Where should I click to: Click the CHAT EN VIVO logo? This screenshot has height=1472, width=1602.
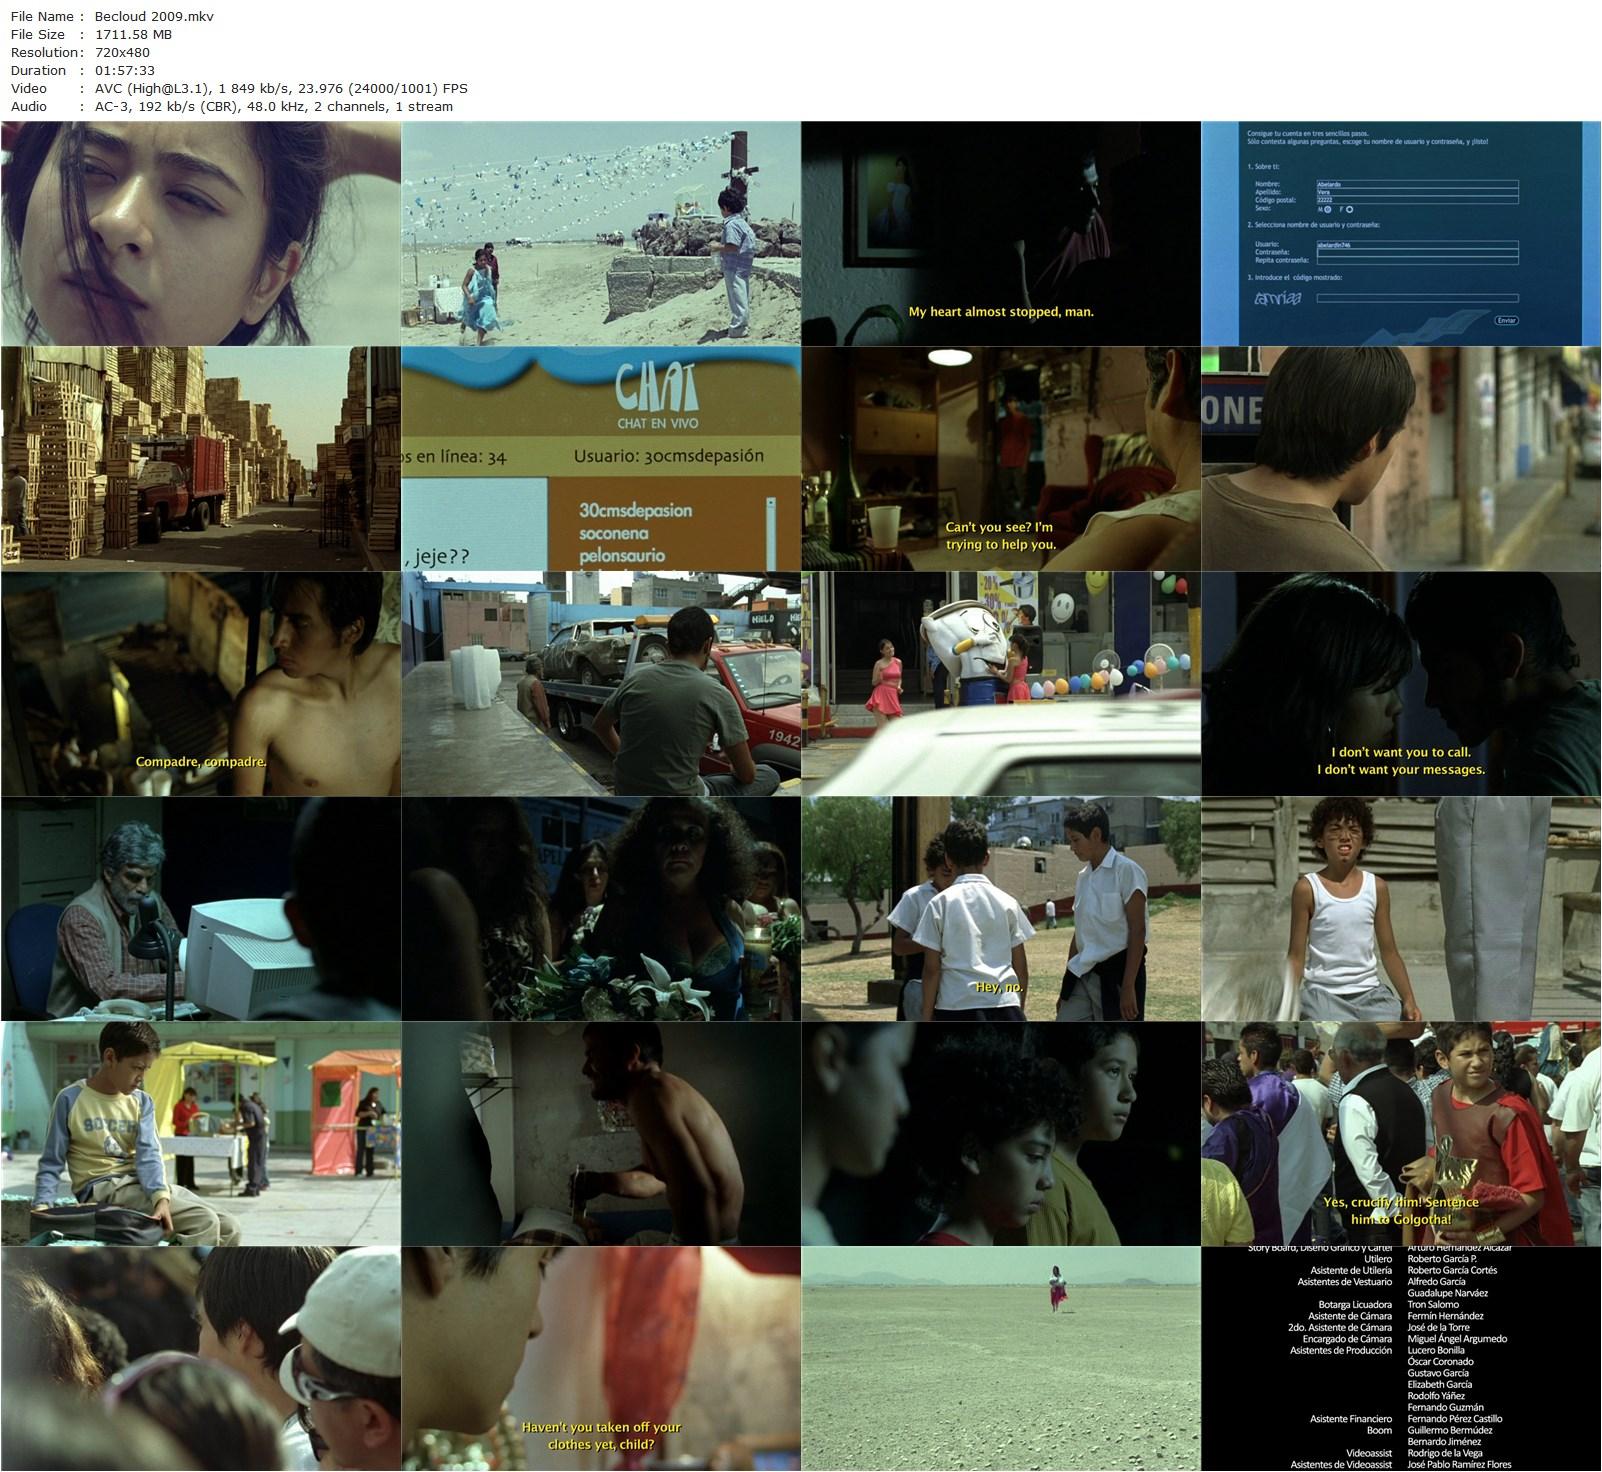pyautogui.click(x=656, y=393)
